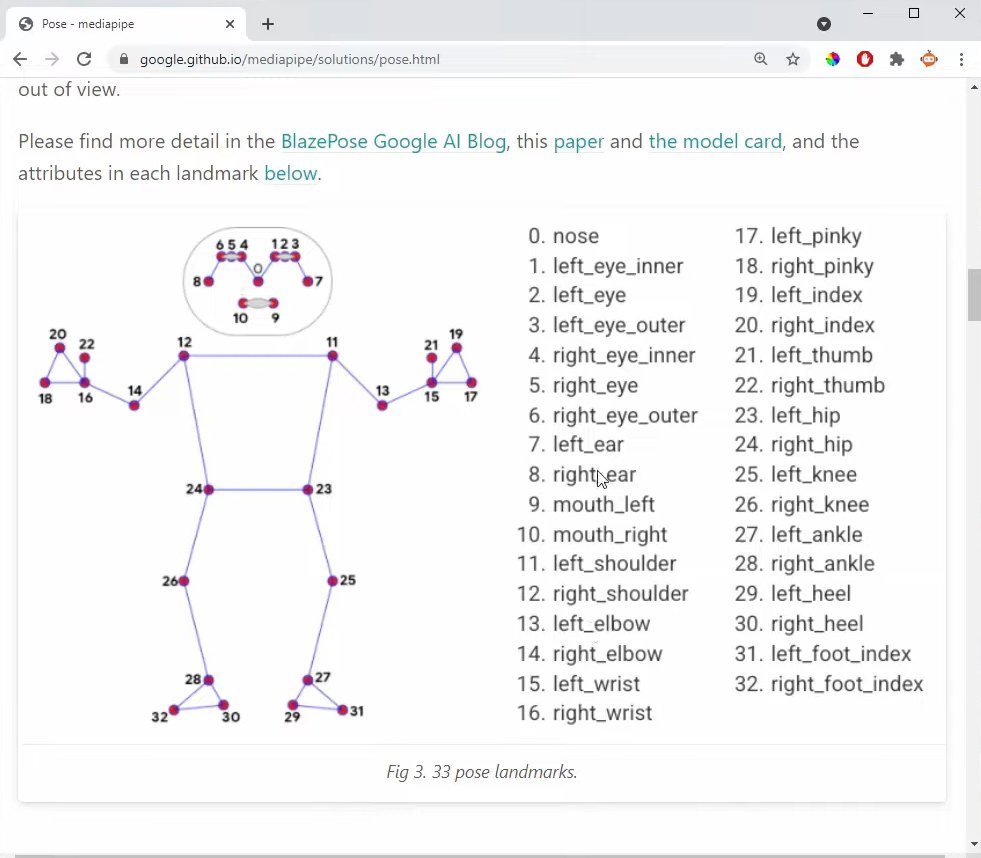This screenshot has height=858, width=981.
Task: Click '18. right_pinky' entry
Action: [804, 266]
